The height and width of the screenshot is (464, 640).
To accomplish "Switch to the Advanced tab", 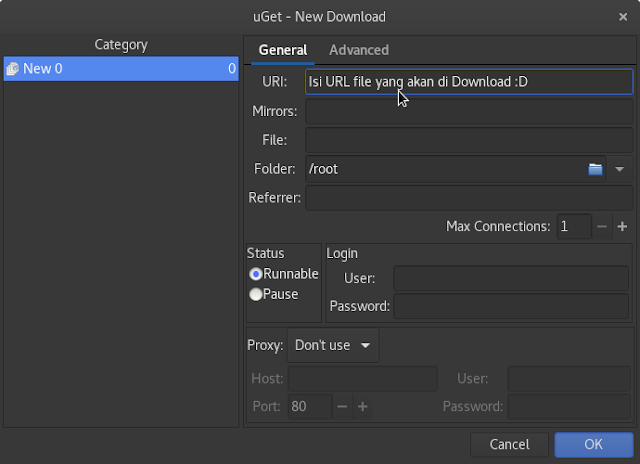I will 359,50.
